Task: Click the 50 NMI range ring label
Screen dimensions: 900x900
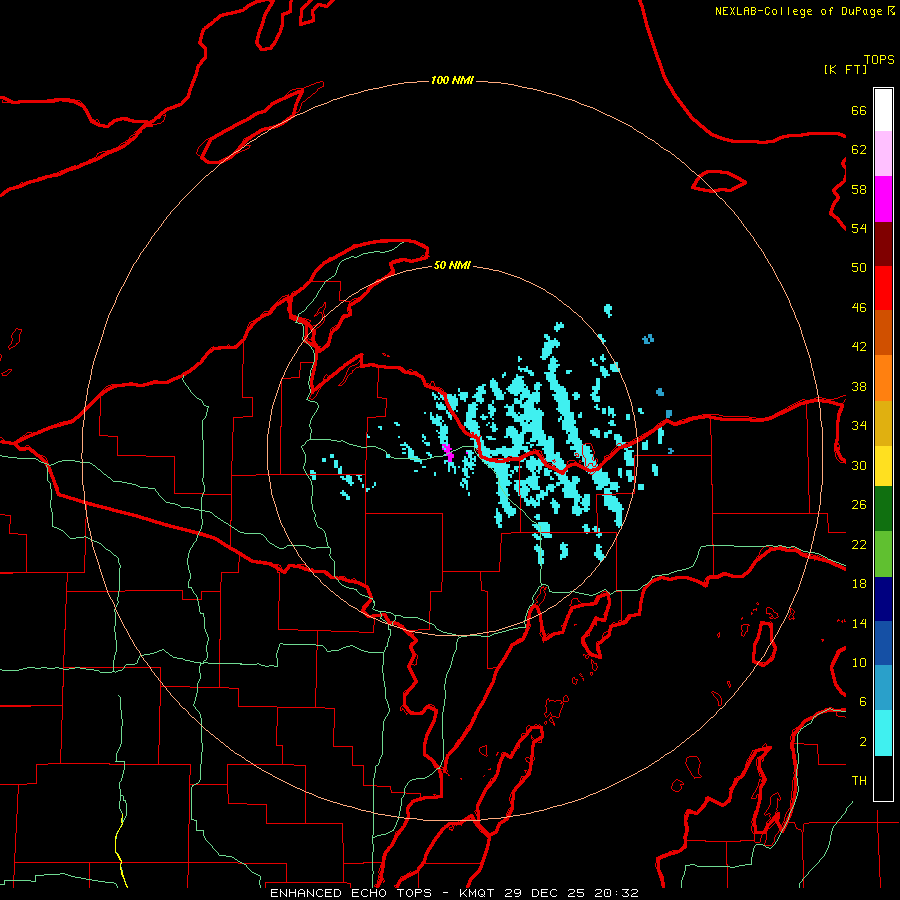Action: click(x=452, y=265)
